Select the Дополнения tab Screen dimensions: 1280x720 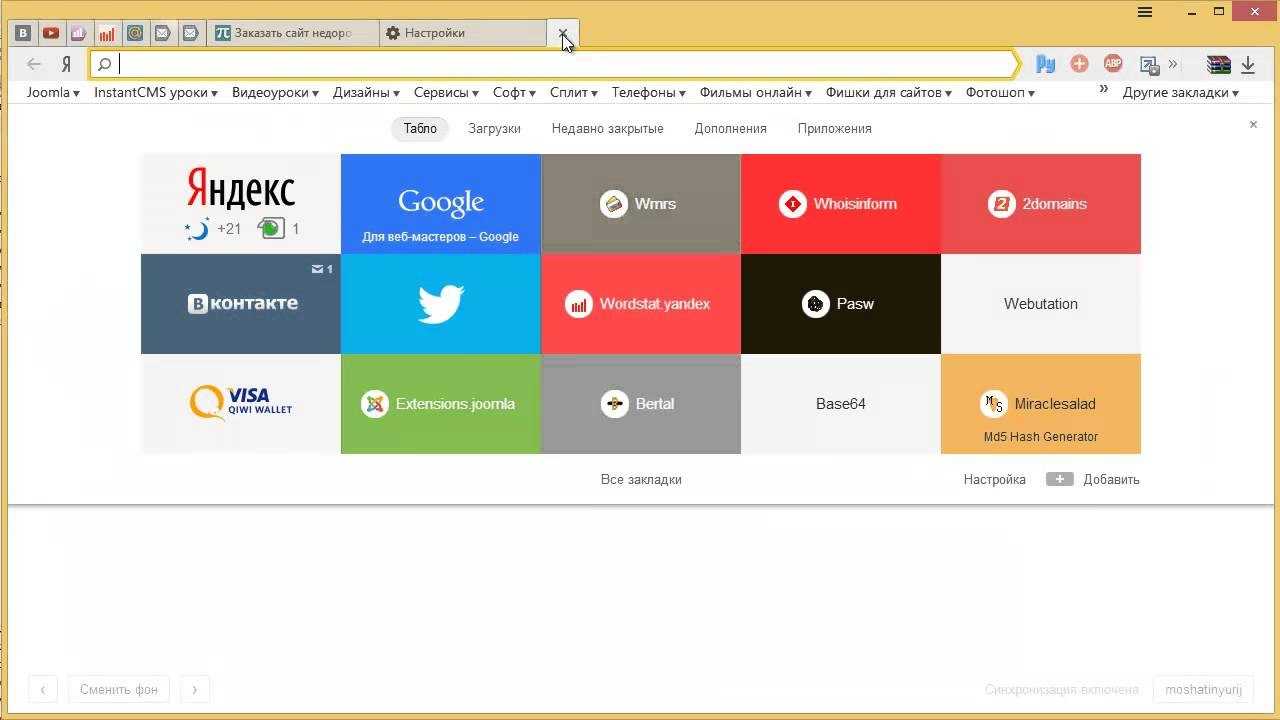(730, 128)
